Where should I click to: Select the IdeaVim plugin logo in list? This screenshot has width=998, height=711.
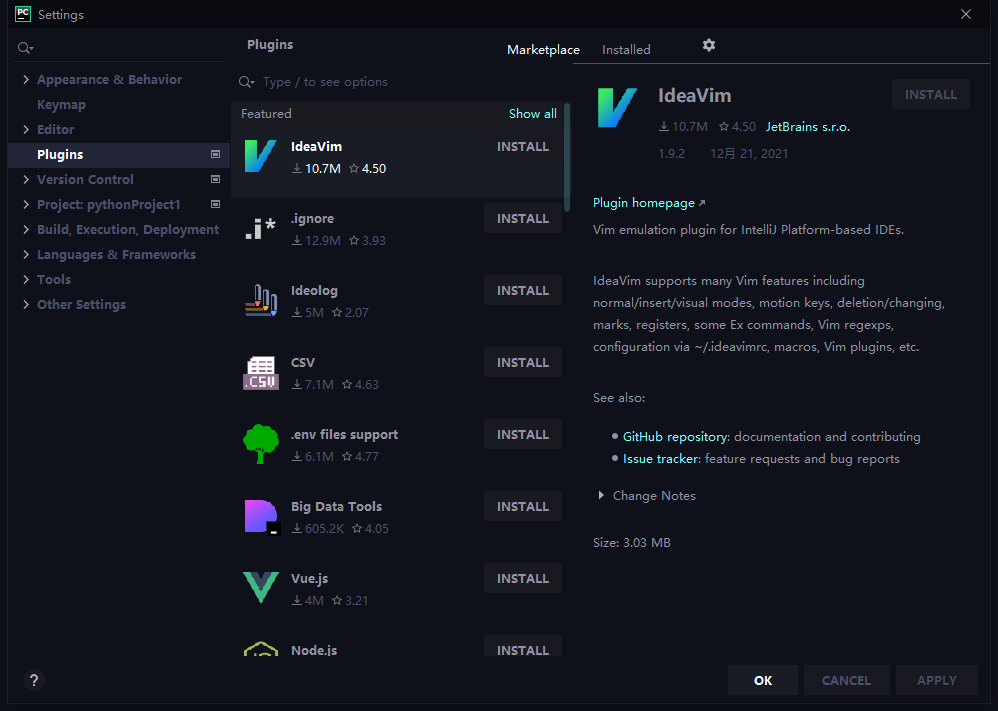click(x=260, y=157)
